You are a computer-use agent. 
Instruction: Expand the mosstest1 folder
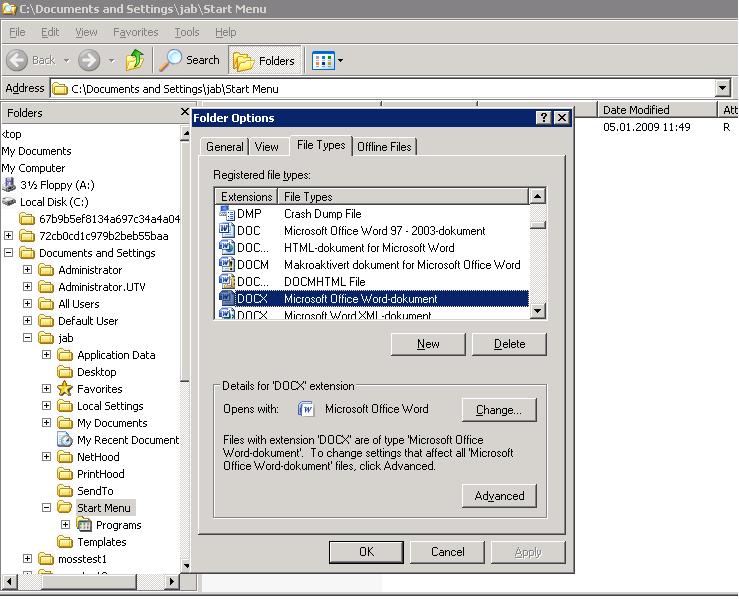[27, 558]
